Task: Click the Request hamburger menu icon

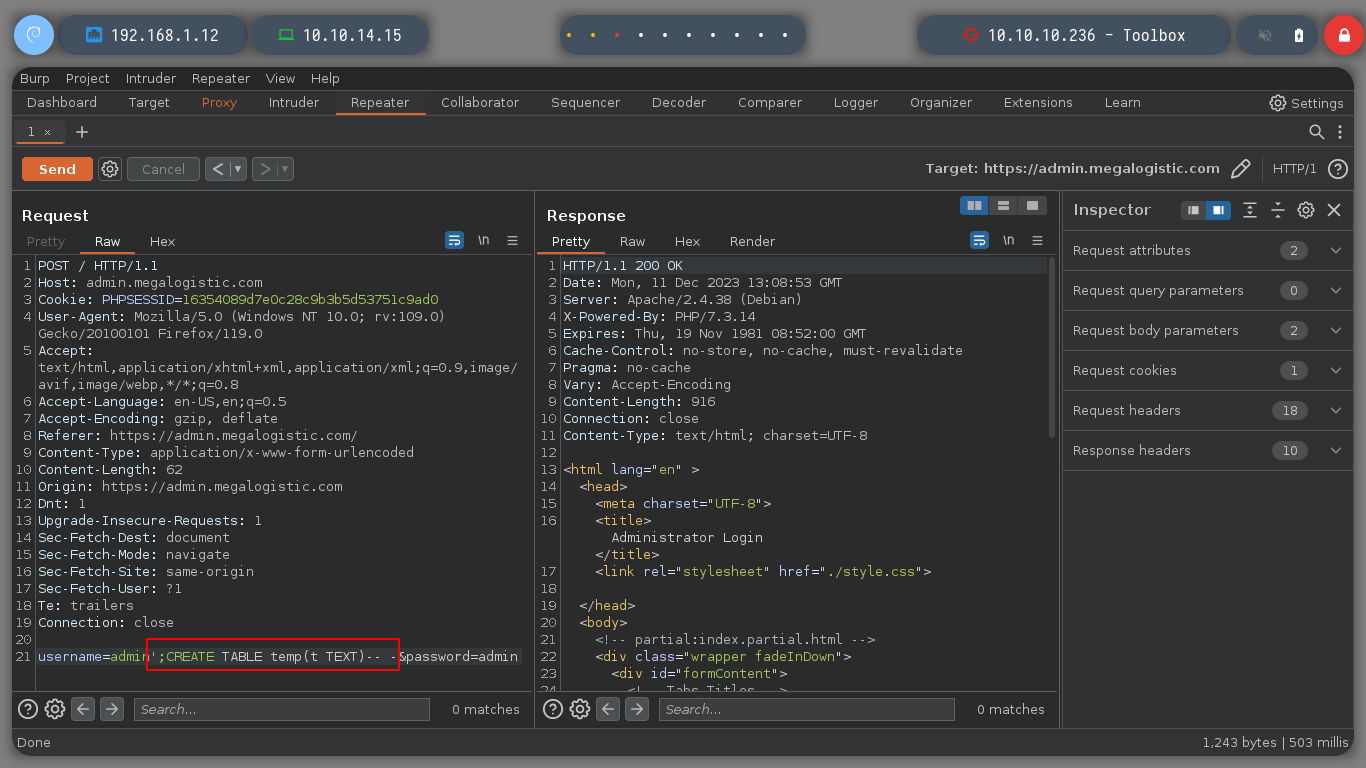Action: (513, 241)
